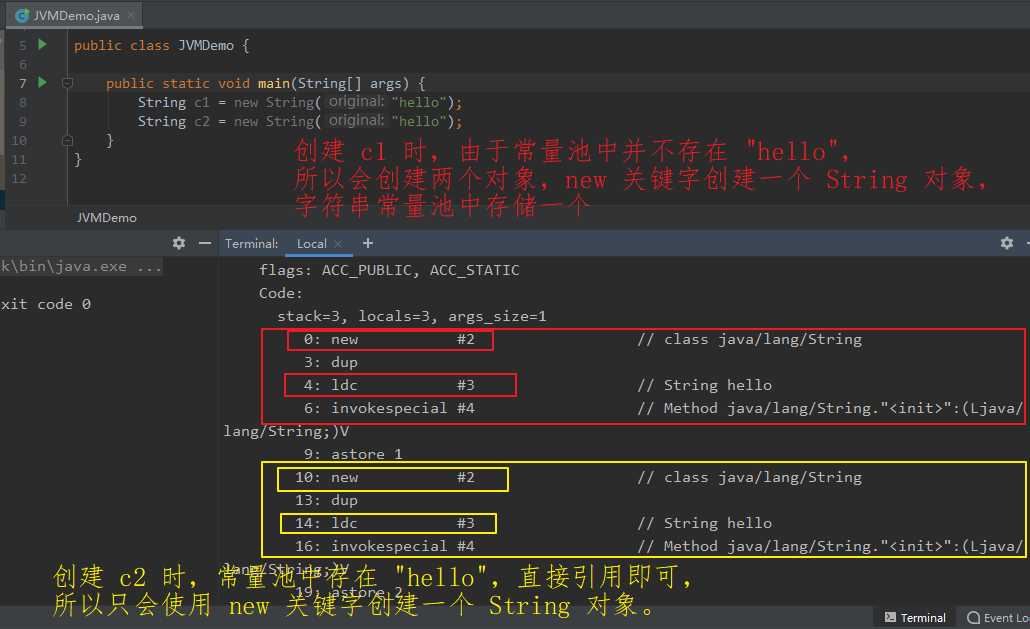Click line number 12 in the gutter
The width and height of the screenshot is (1030, 629).
tap(19, 179)
